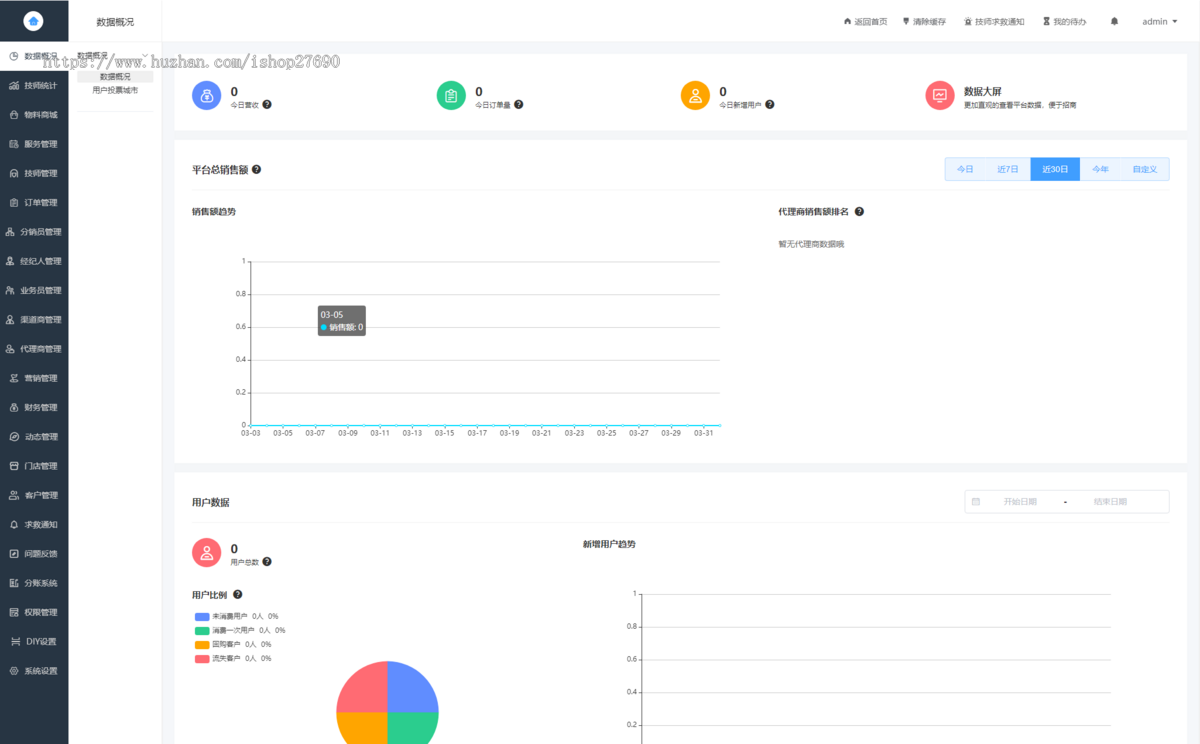
Task: Click 返回首页 in the top bar
Action: point(865,21)
